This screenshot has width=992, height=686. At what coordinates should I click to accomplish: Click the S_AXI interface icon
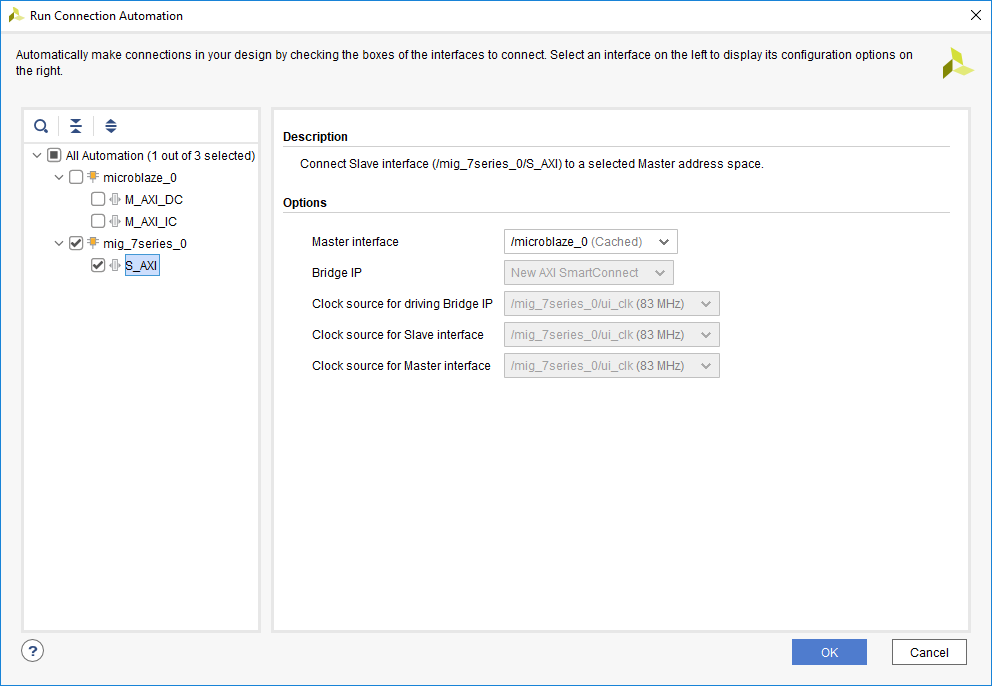[115, 265]
